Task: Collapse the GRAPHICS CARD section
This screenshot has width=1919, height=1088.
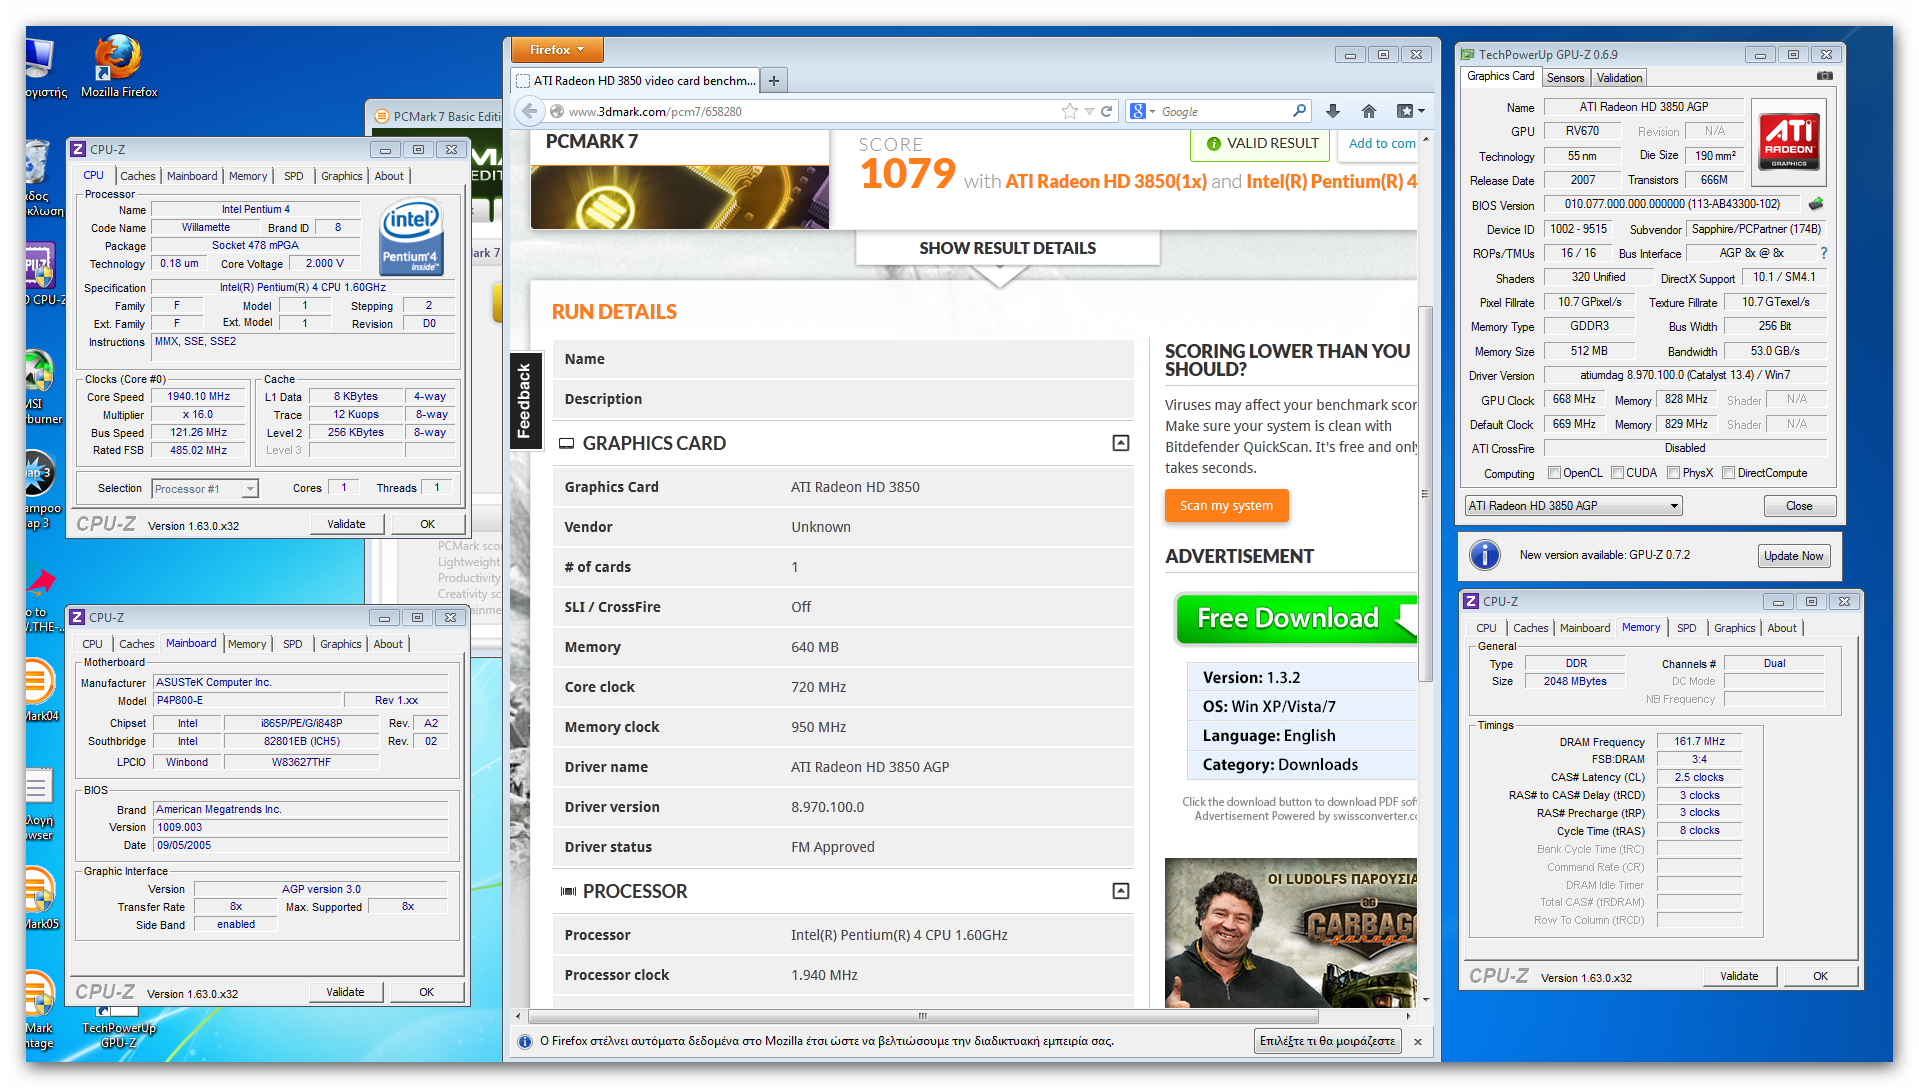Action: click(1121, 443)
